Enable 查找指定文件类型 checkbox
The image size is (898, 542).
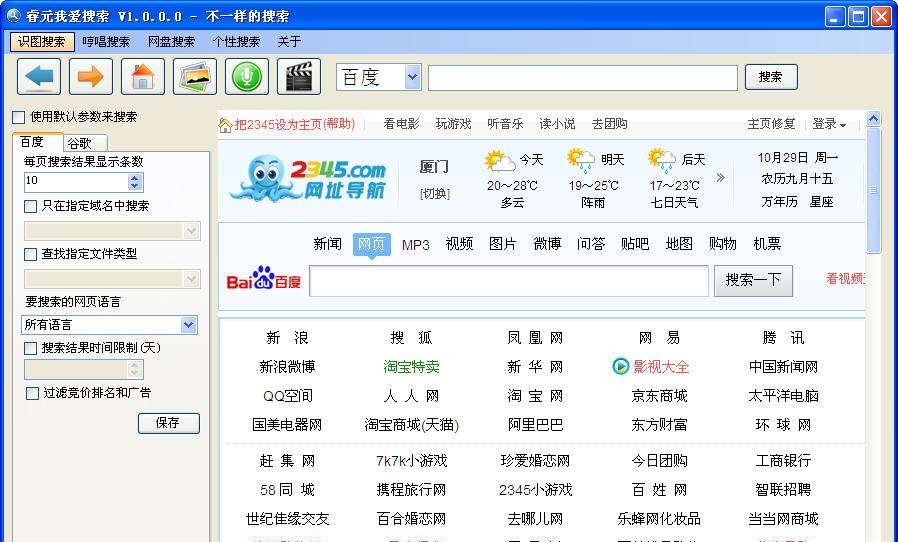coord(30,254)
